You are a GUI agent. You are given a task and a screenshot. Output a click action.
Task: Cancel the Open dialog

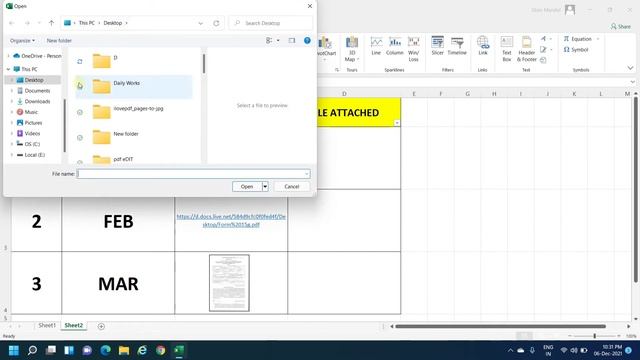[291, 187]
